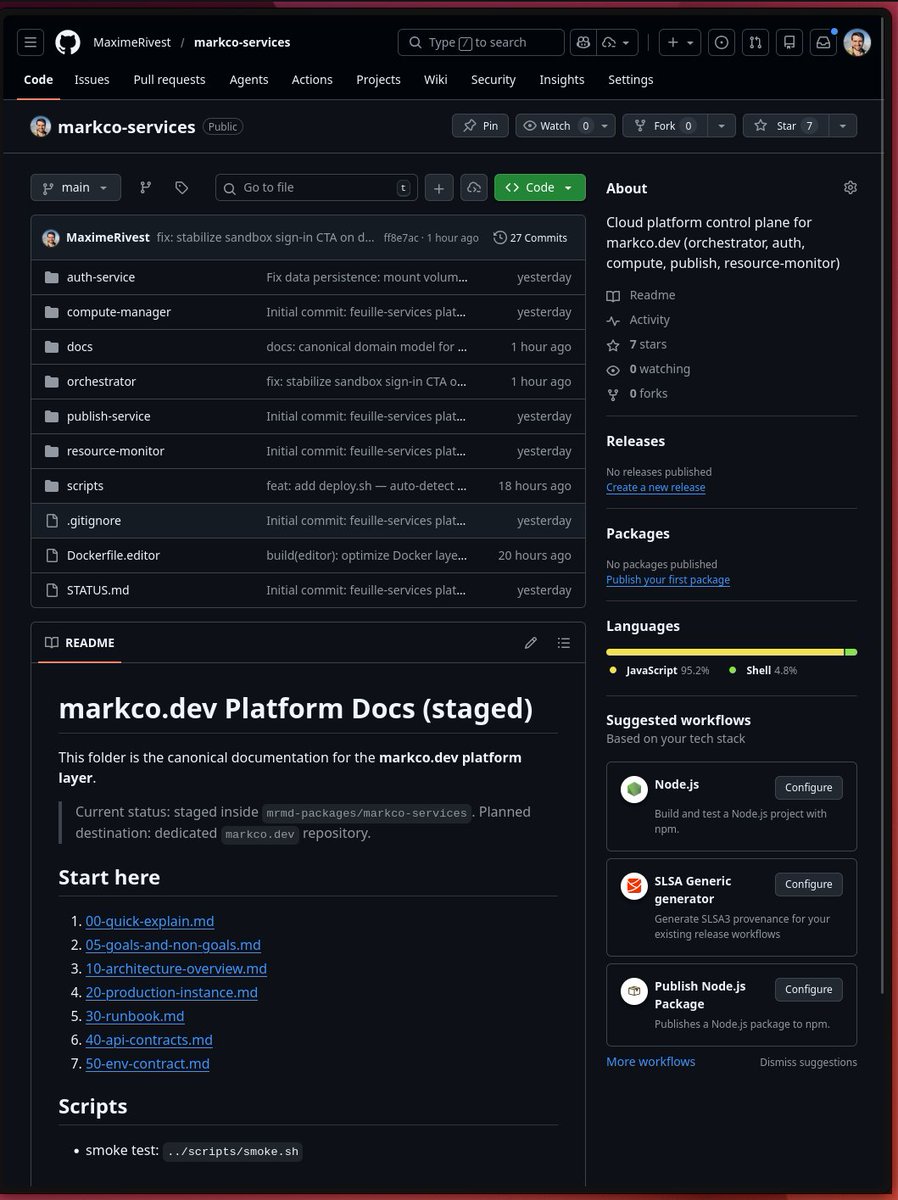Image resolution: width=898 pixels, height=1200 pixels.
Task: Open the Add file plus button
Action: point(439,187)
